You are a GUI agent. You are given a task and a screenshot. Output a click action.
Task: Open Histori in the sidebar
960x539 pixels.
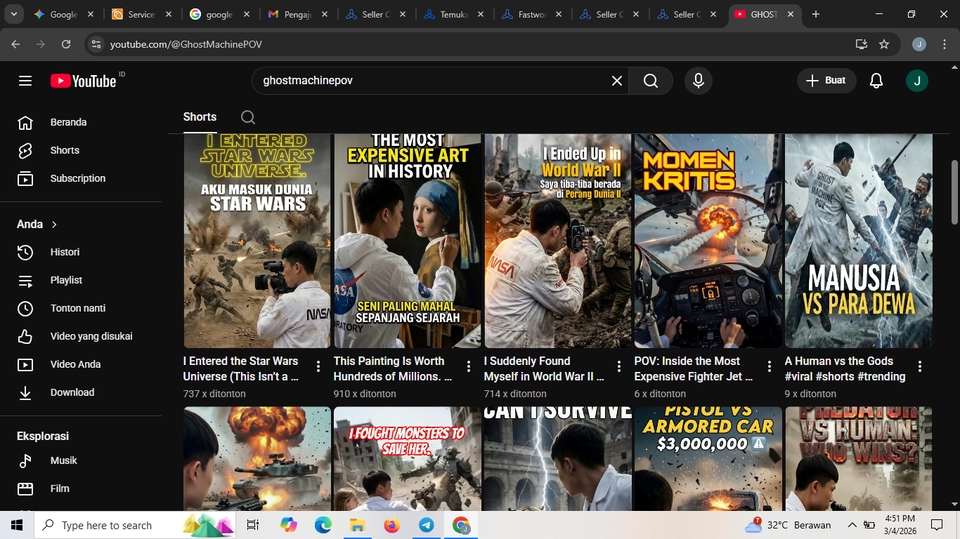click(x=64, y=252)
